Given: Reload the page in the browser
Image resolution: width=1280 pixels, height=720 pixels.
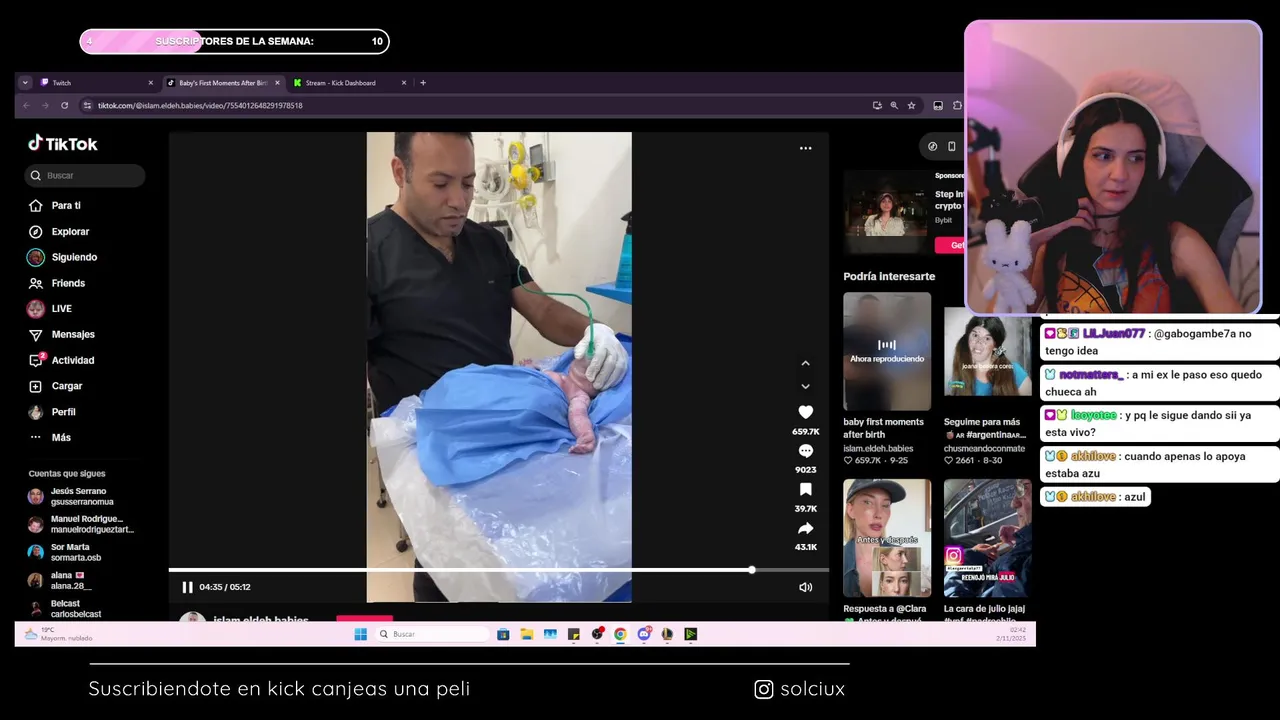Looking at the screenshot, I should pyautogui.click(x=65, y=105).
